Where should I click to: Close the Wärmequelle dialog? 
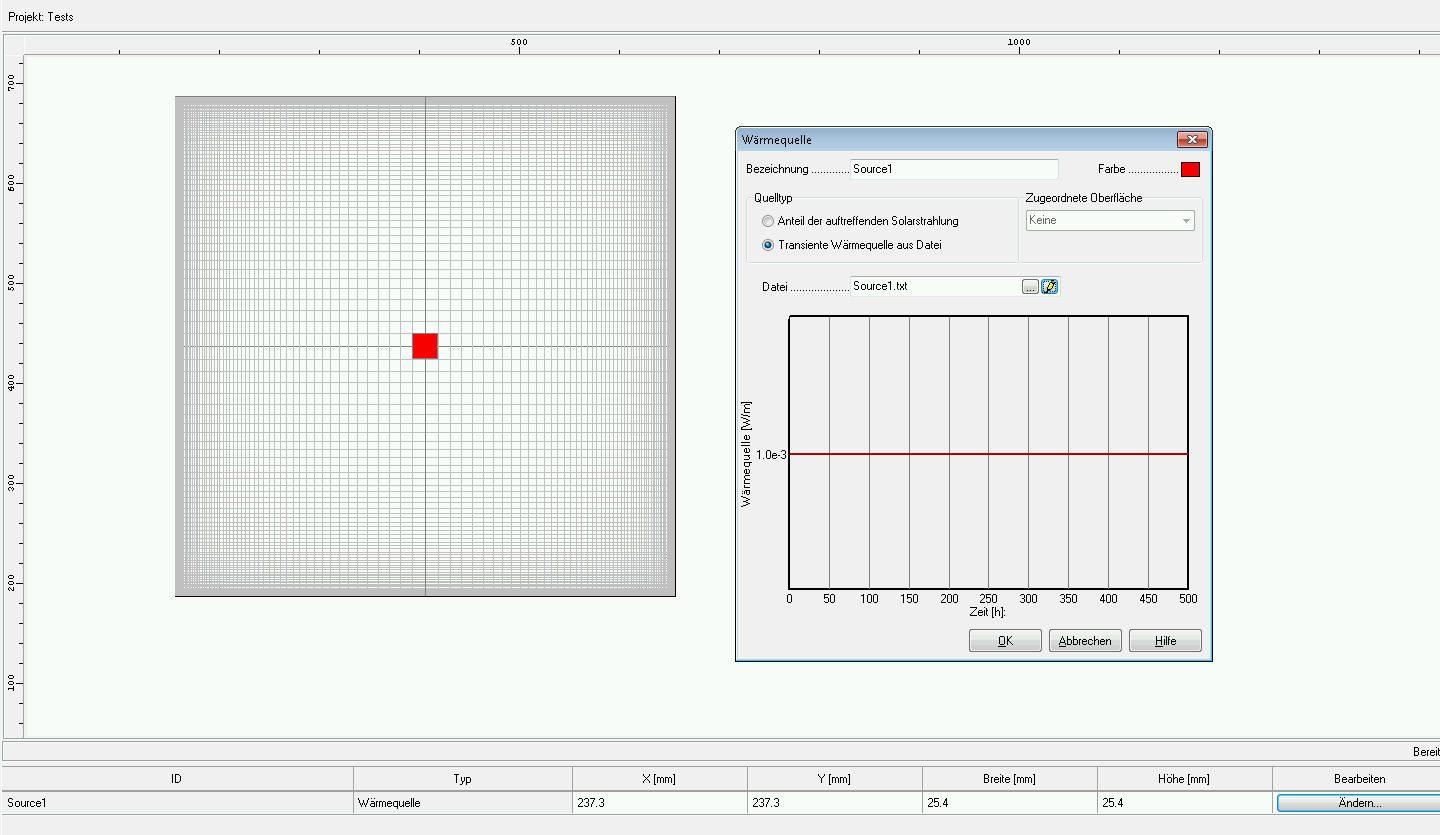point(1191,140)
